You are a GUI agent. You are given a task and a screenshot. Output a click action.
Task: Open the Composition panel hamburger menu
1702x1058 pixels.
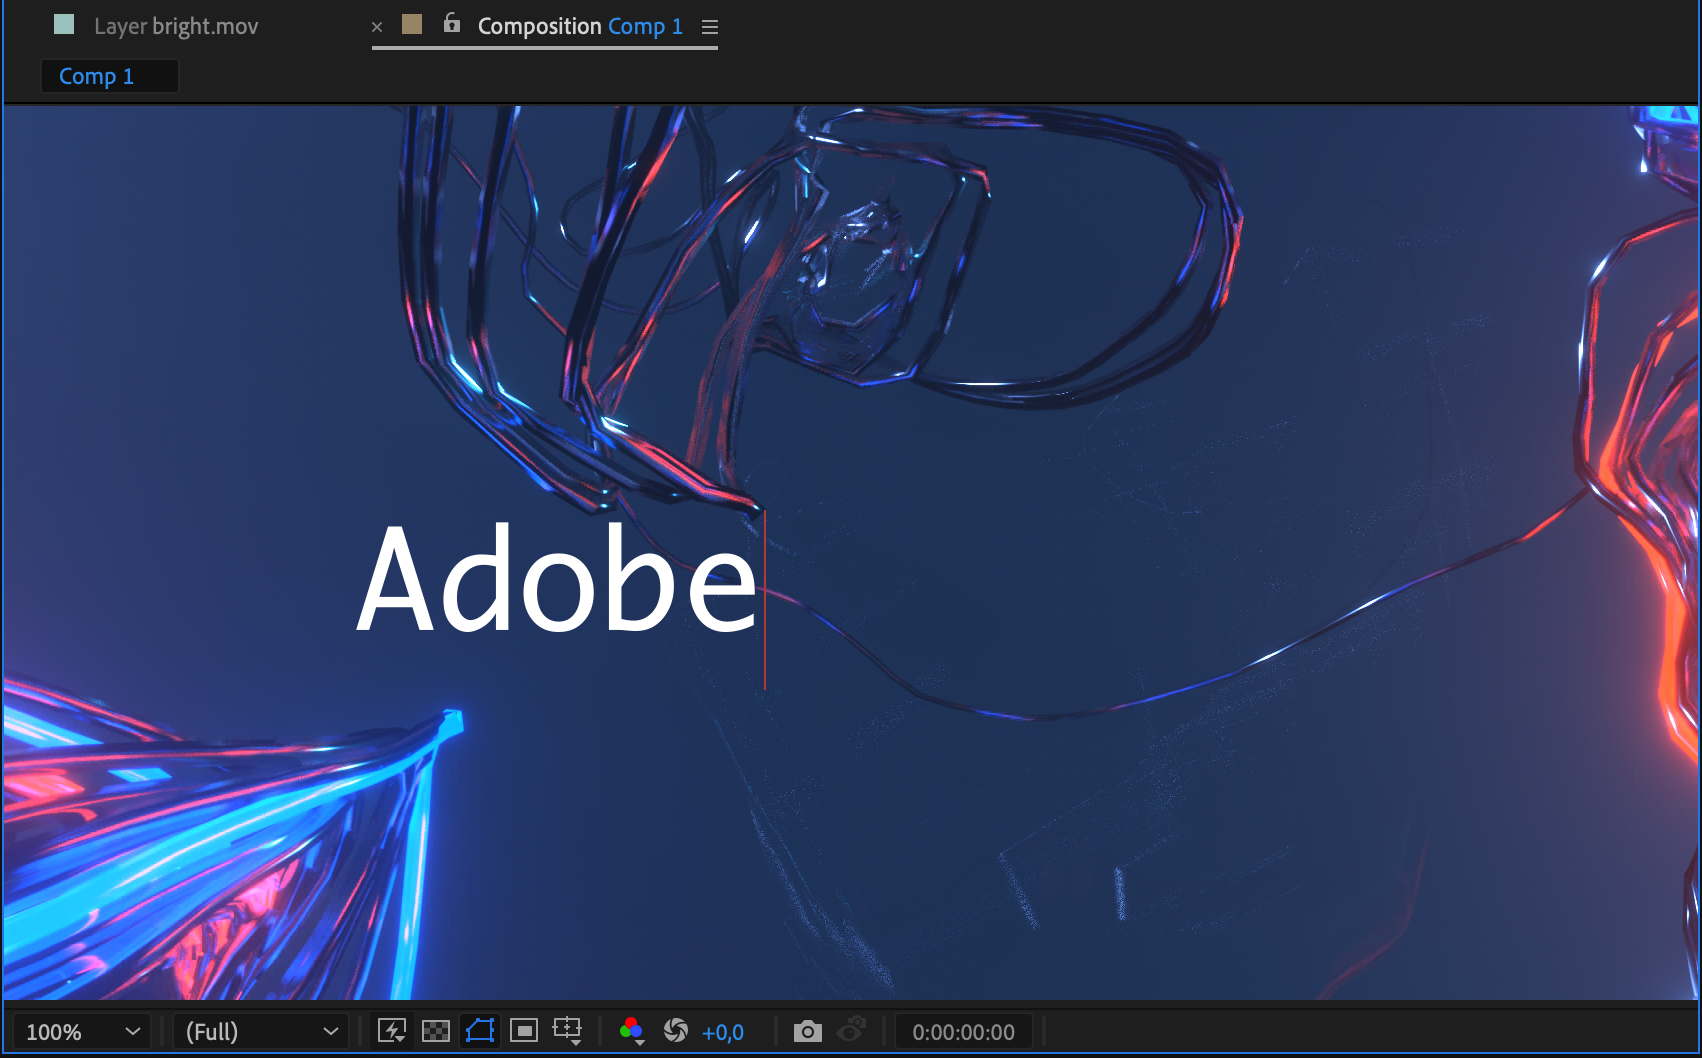coord(710,28)
